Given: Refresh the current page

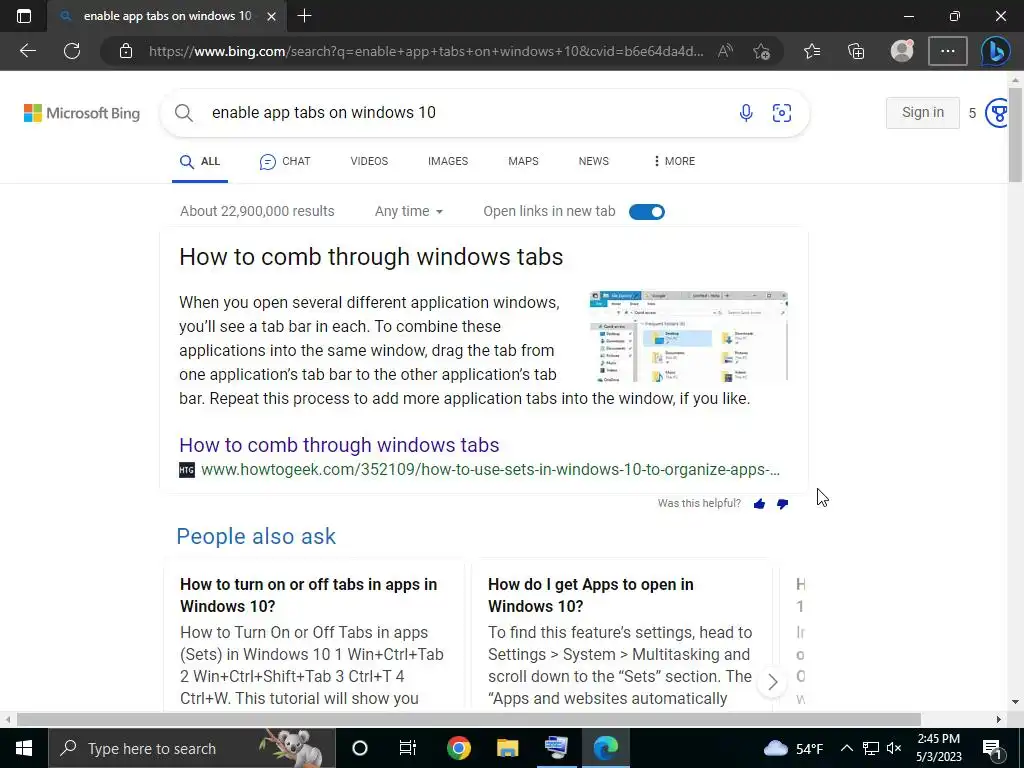Looking at the screenshot, I should point(72,51).
